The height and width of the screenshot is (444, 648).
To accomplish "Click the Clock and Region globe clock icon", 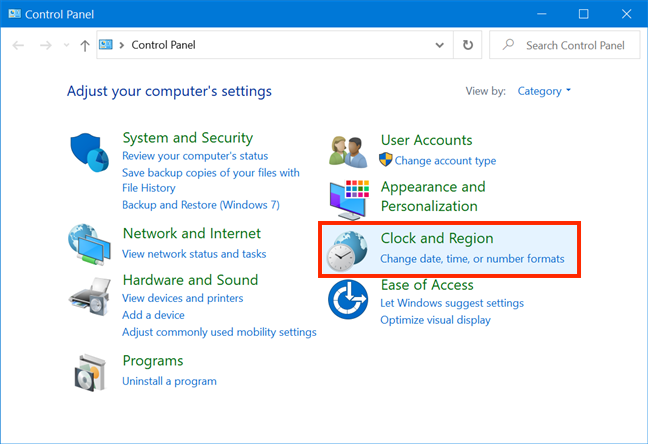I will click(x=347, y=251).
